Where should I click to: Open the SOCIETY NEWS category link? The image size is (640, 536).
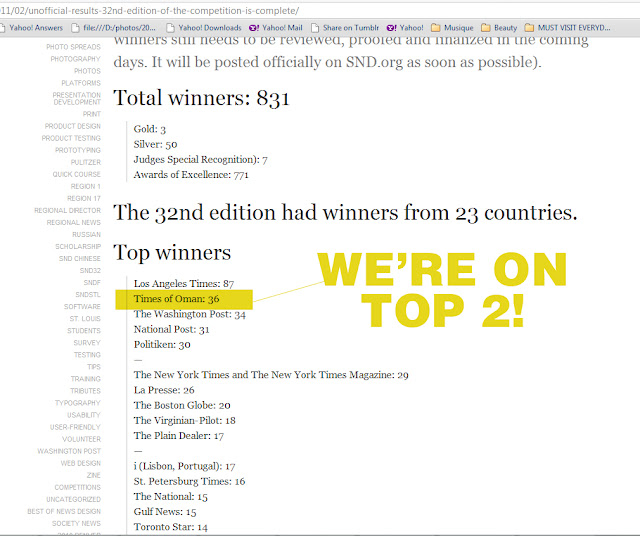(x=76, y=523)
